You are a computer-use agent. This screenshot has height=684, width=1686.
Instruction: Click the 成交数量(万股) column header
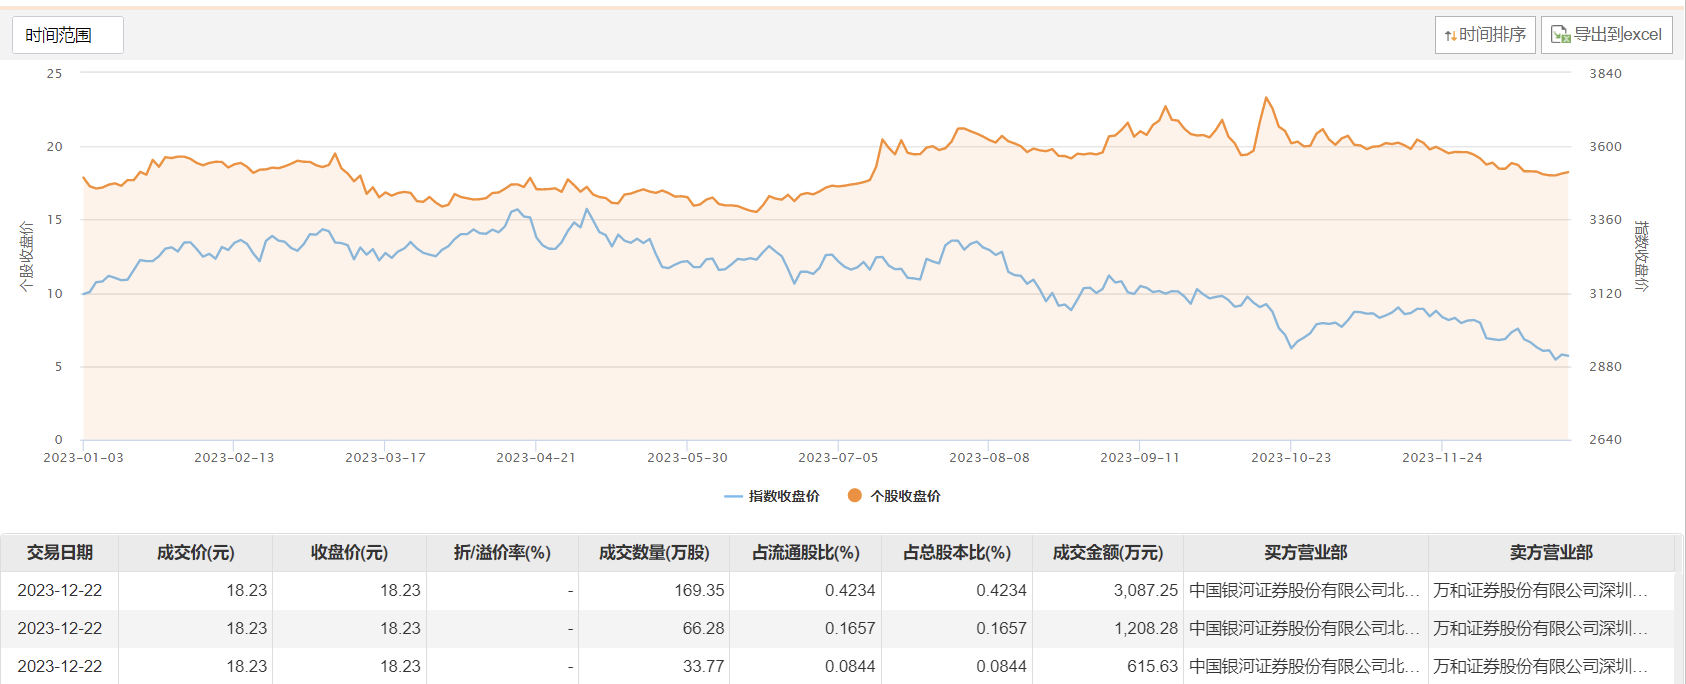pyautogui.click(x=654, y=553)
